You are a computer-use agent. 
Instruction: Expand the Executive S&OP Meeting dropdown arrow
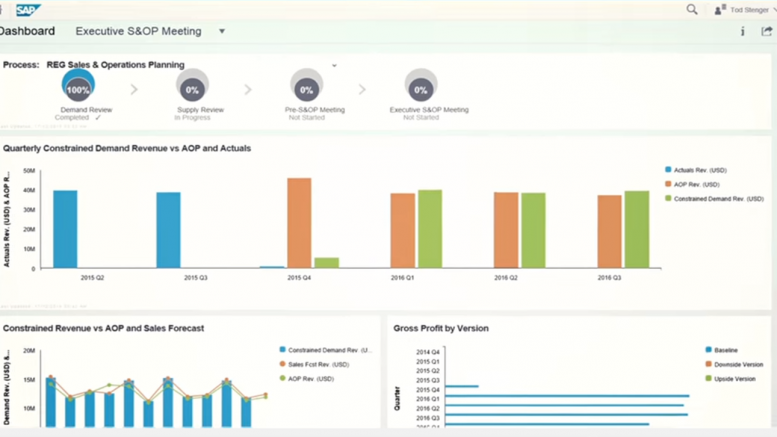(x=222, y=31)
